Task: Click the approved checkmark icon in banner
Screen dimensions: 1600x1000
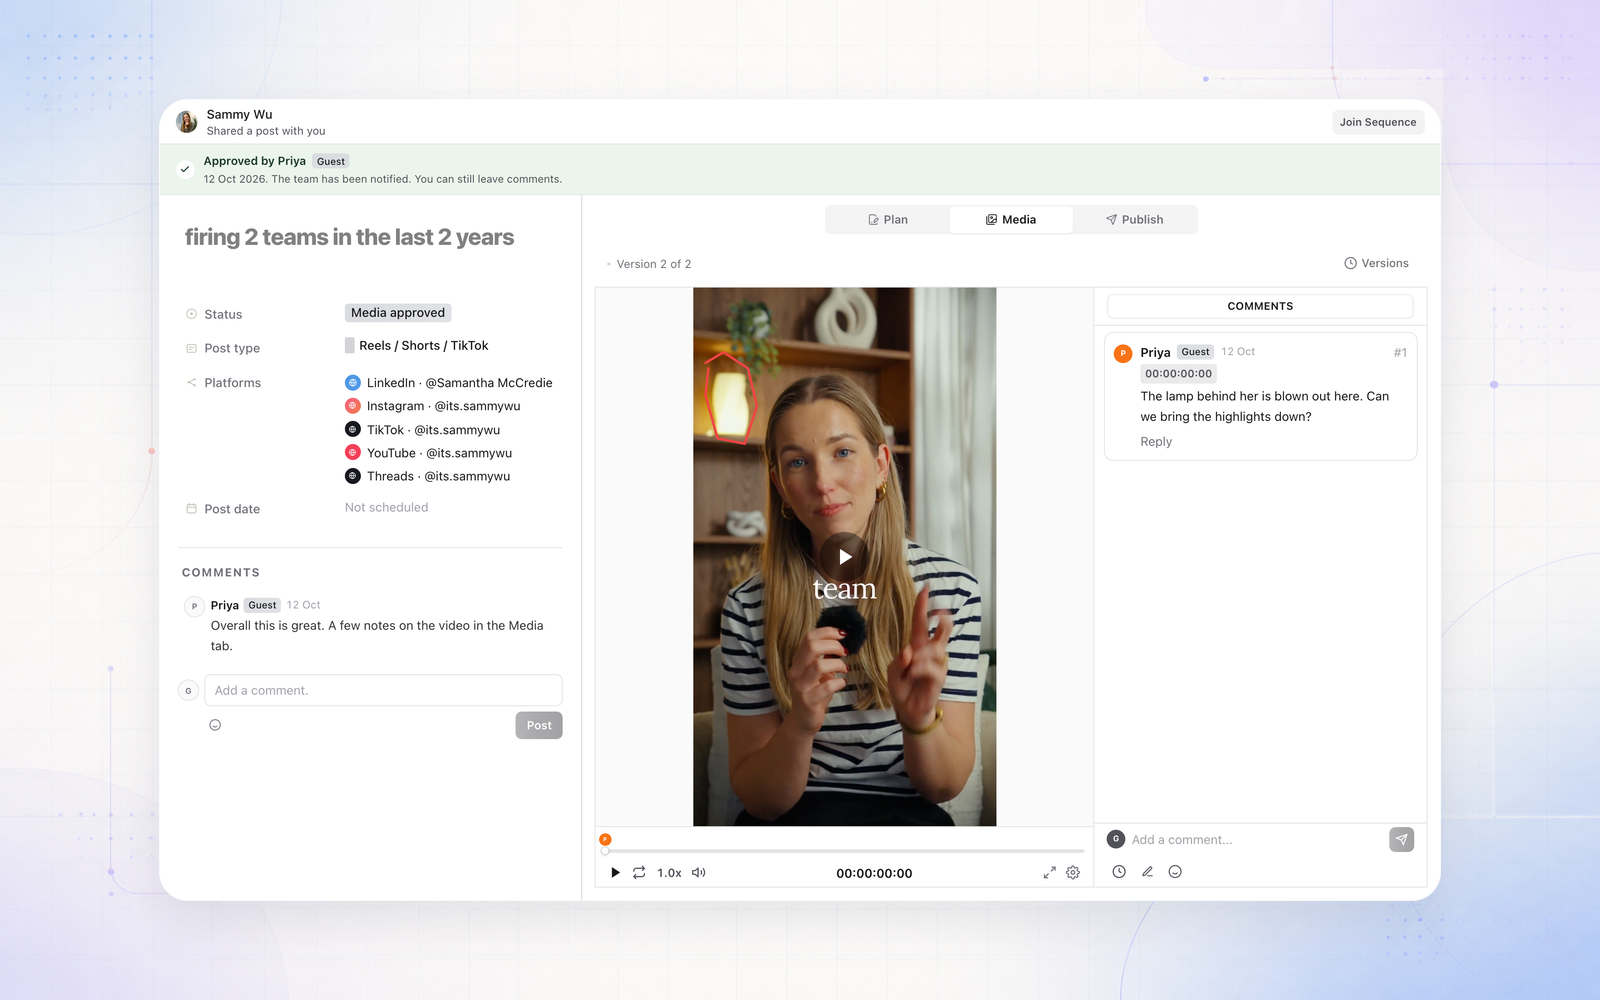Action: (185, 169)
